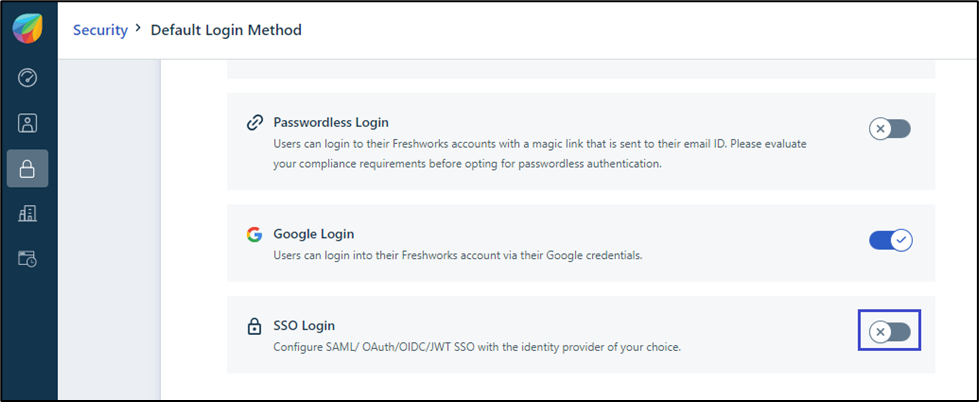Viewport: 979px width, 402px height.
Task: Click the Google logo icon
Action: point(254,235)
